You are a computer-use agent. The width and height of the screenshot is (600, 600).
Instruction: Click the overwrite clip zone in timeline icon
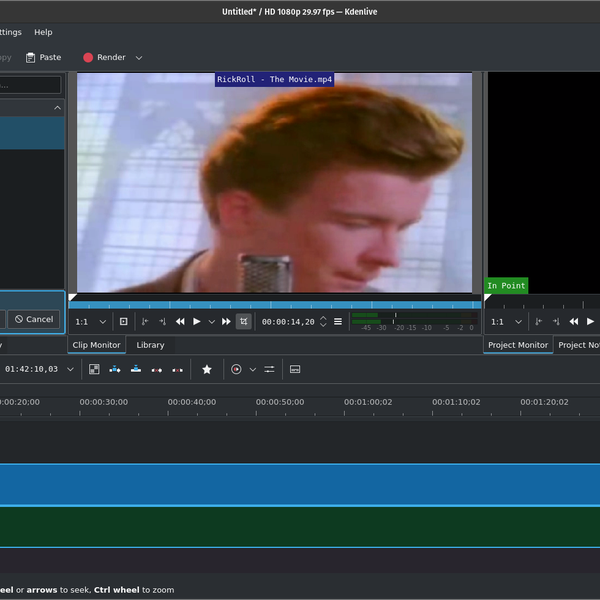[x=136, y=369]
